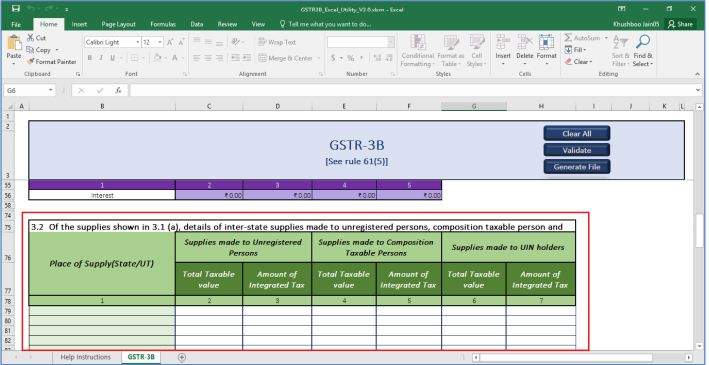Click the Name Box showing G6

tap(25, 90)
